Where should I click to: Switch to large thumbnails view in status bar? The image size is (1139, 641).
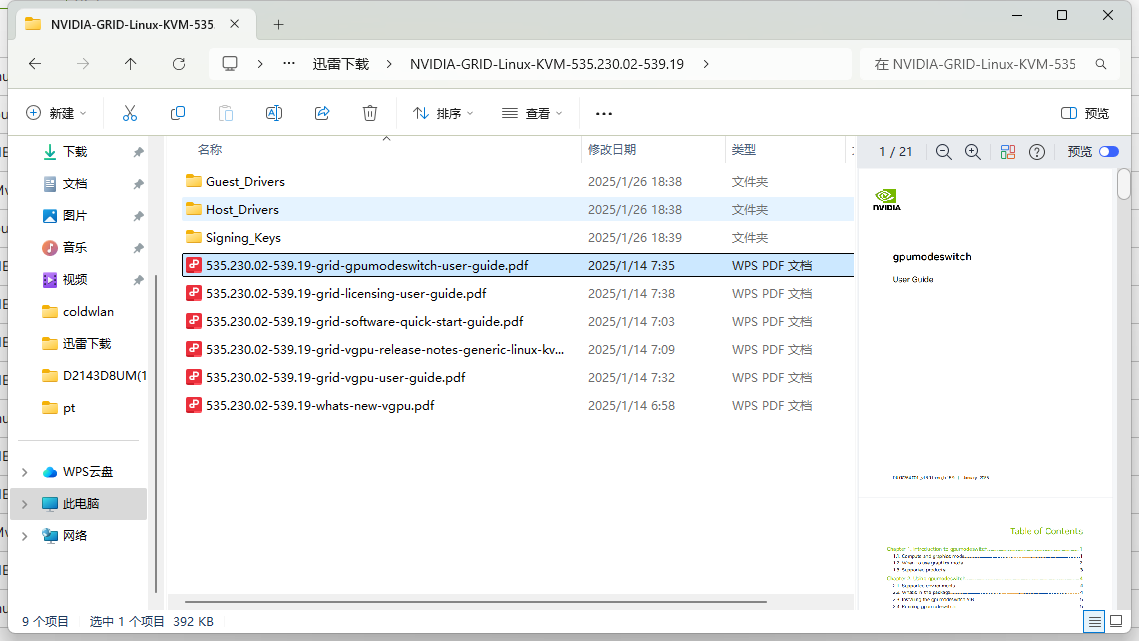point(1120,622)
